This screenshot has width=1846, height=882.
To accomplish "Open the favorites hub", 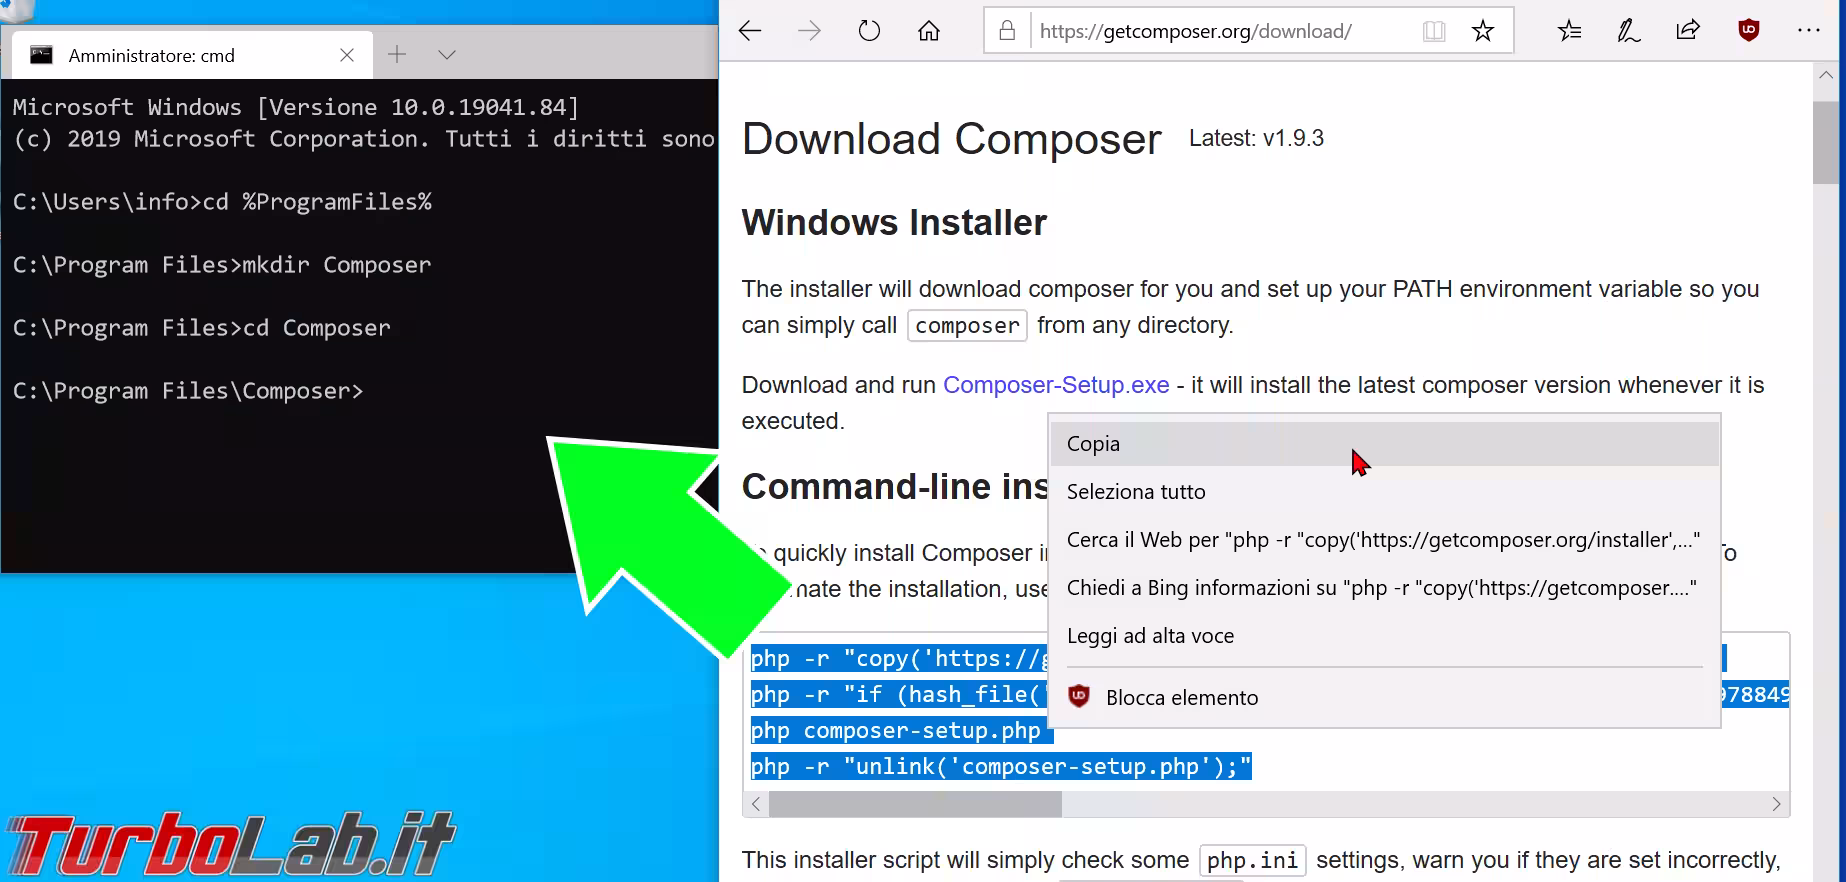I will point(1570,31).
